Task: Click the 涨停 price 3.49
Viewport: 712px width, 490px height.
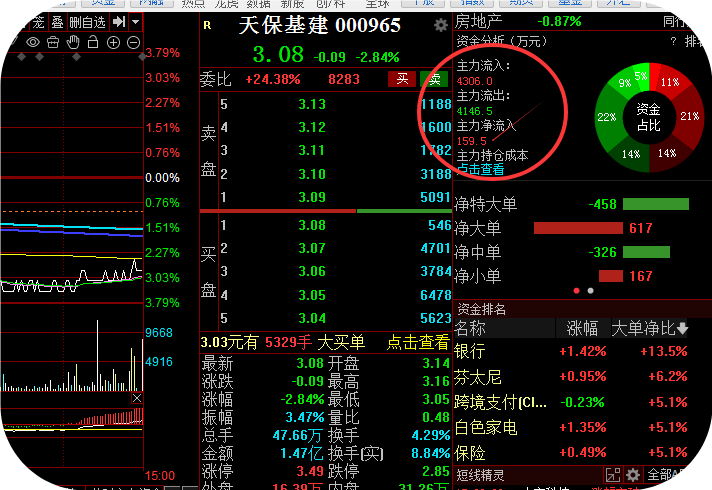Action: pos(310,471)
